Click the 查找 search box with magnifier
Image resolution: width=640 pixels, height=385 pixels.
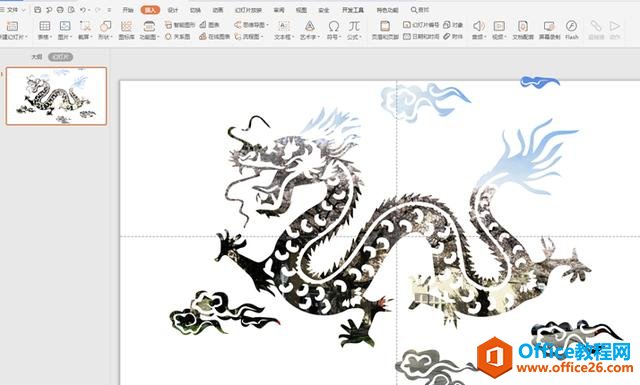click(x=420, y=10)
